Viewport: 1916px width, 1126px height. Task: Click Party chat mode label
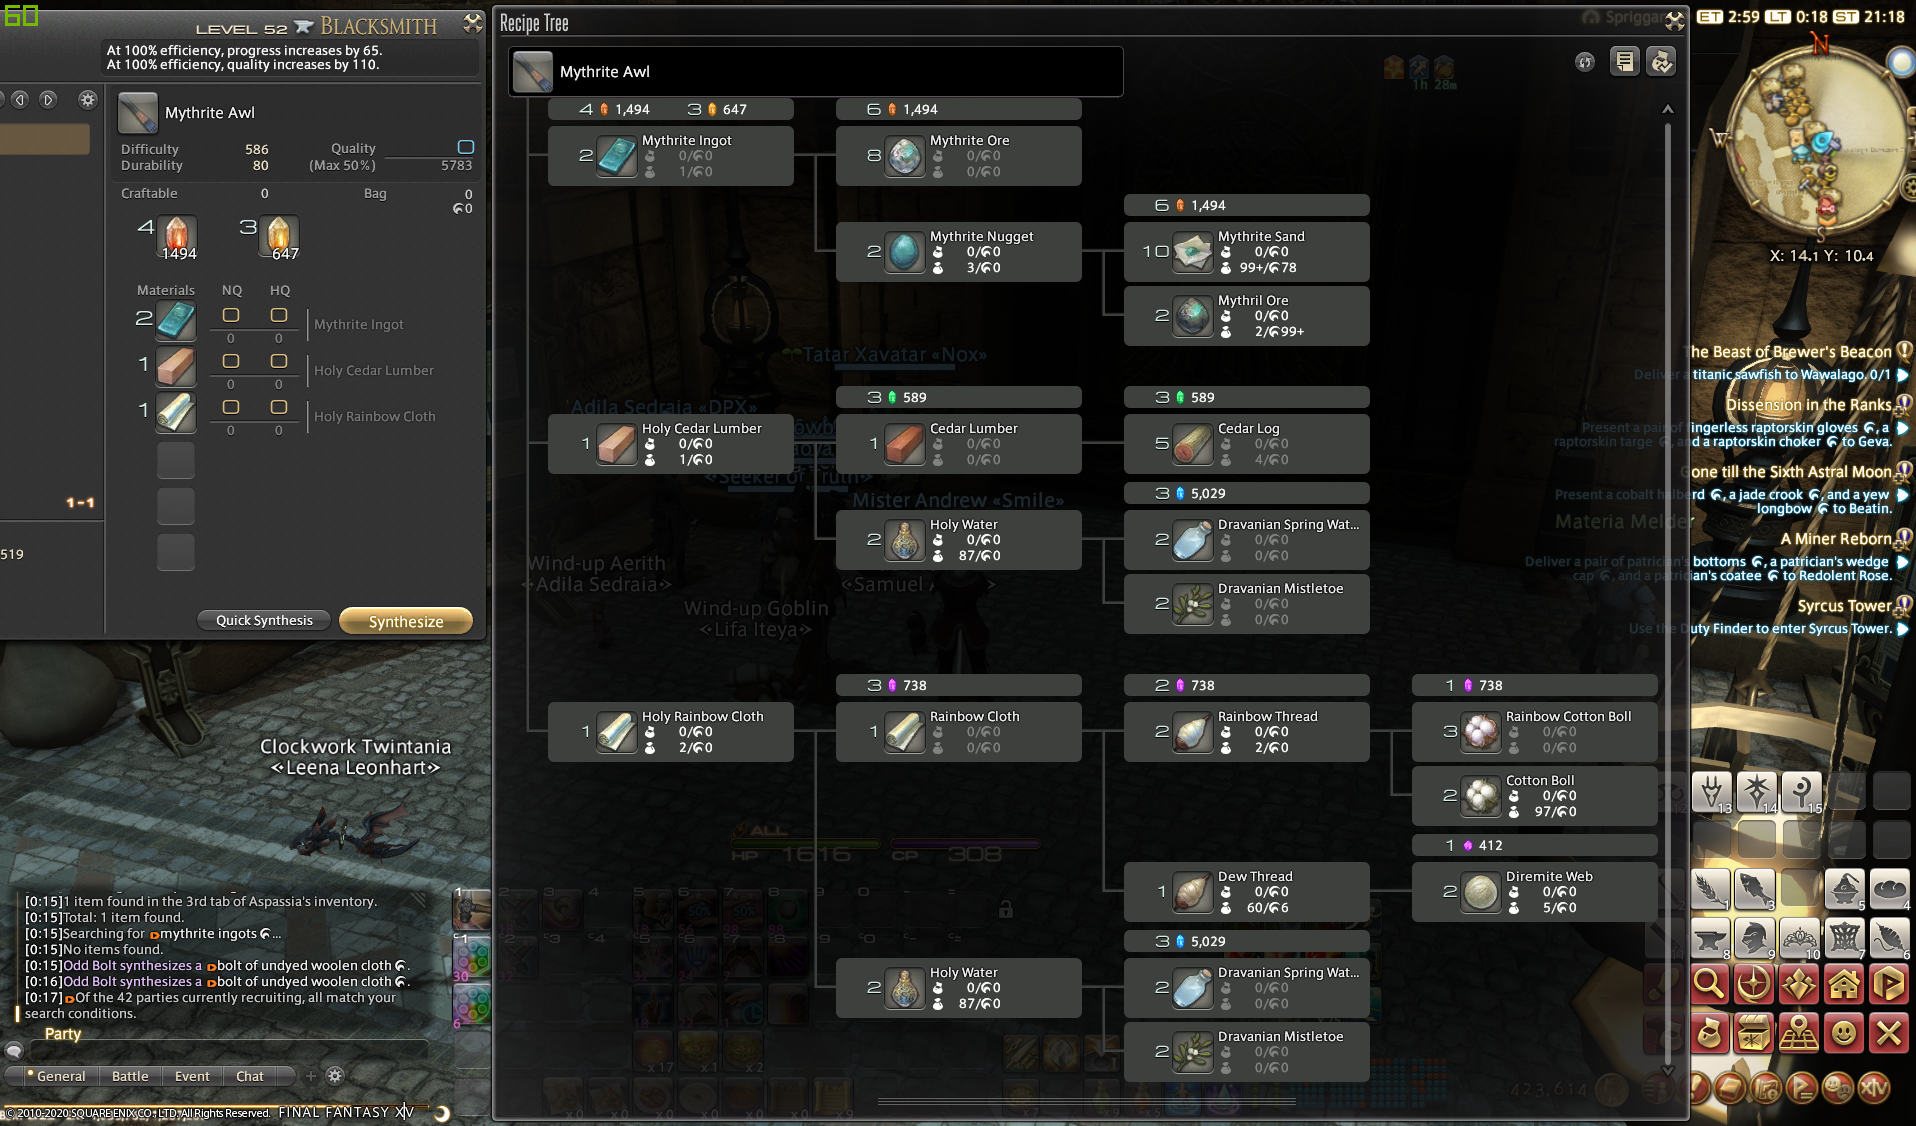pos(62,1034)
